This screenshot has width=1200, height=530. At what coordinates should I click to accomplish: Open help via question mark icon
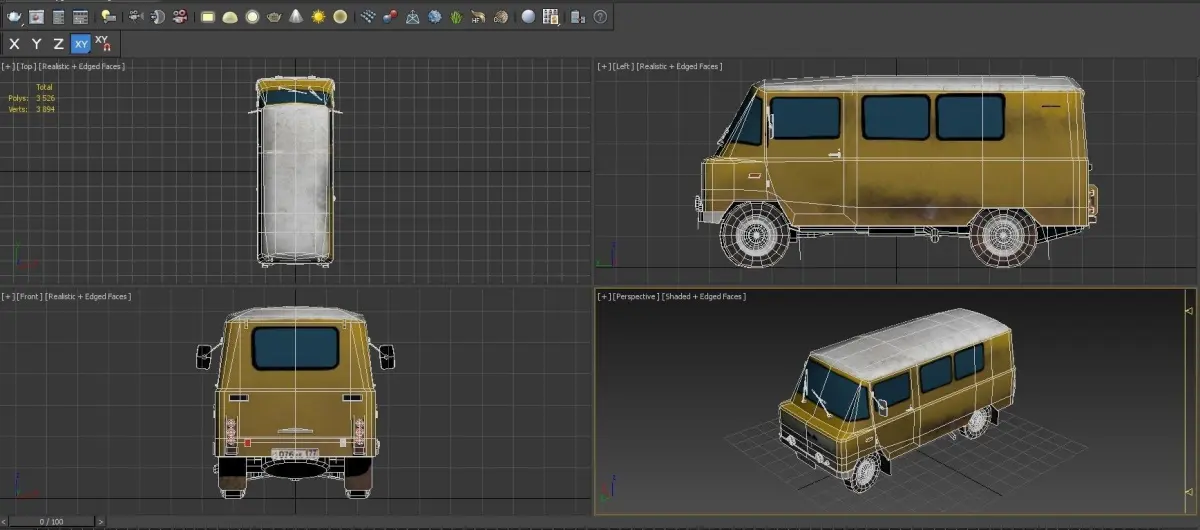600,17
